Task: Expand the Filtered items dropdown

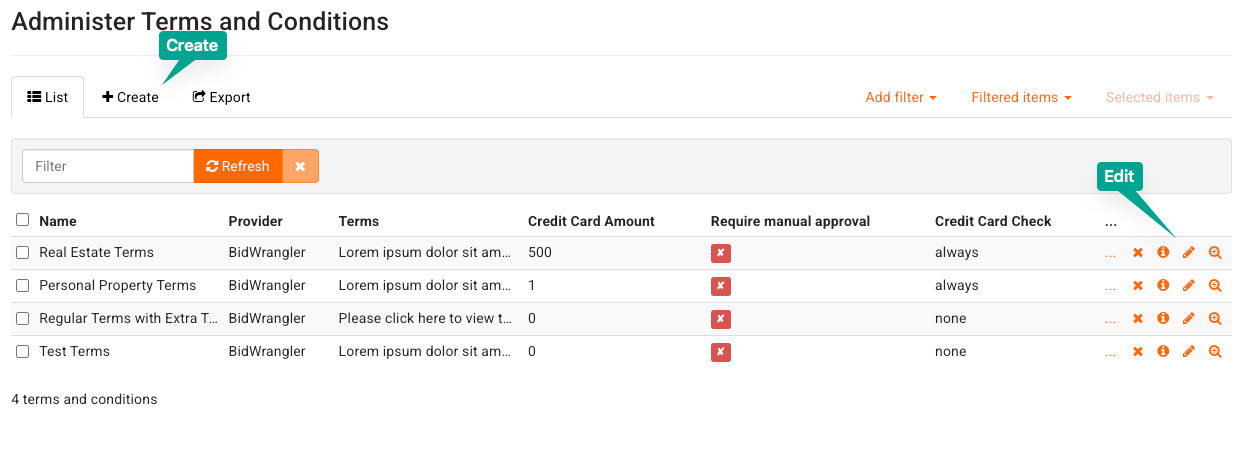Action: 1021,98
